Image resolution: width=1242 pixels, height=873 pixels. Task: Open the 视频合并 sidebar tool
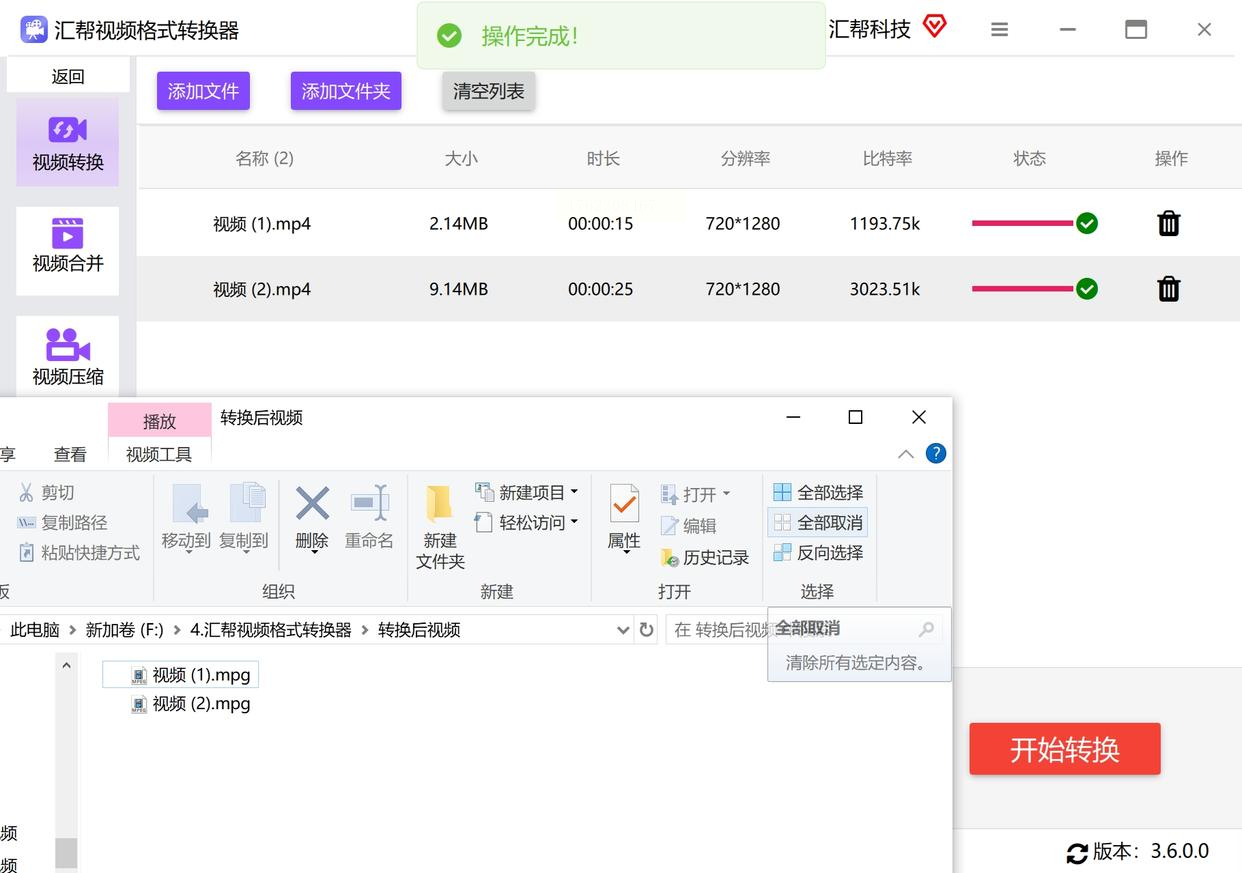coord(67,247)
